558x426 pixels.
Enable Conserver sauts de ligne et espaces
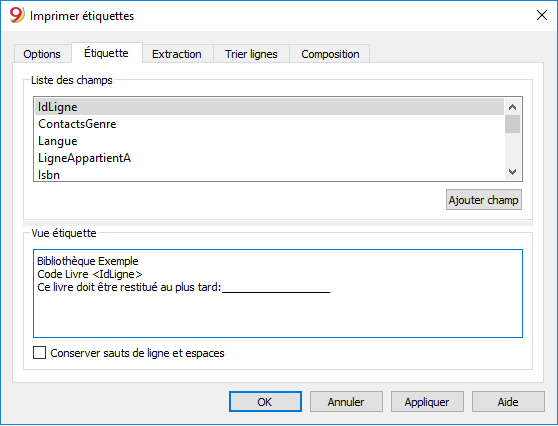coord(40,353)
